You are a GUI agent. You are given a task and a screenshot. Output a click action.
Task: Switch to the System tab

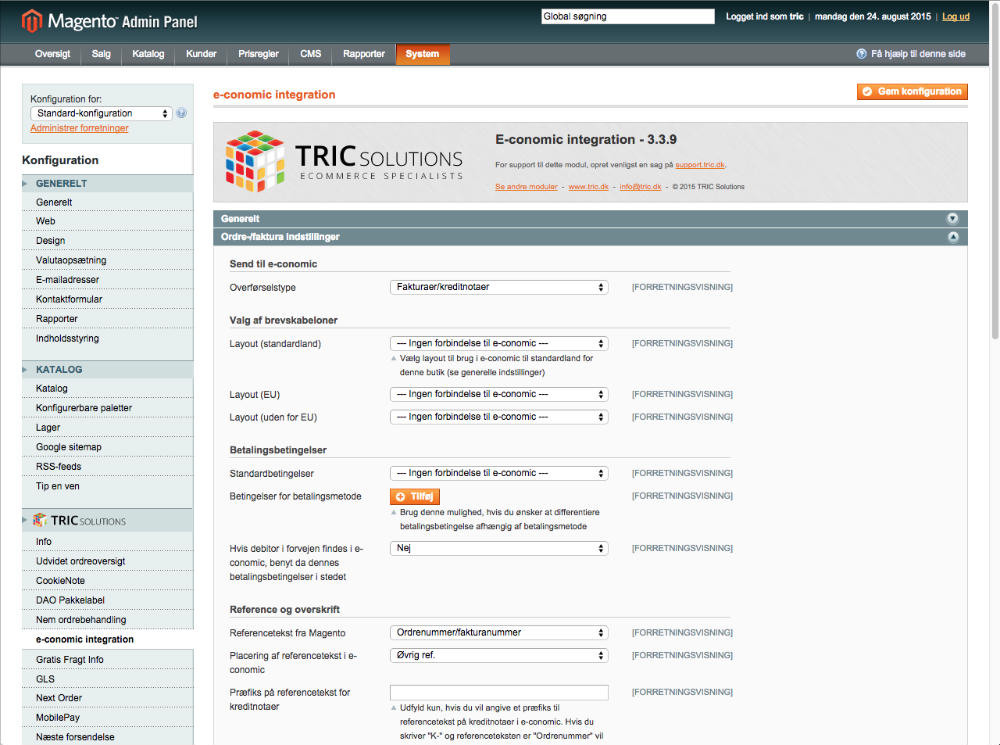point(422,54)
